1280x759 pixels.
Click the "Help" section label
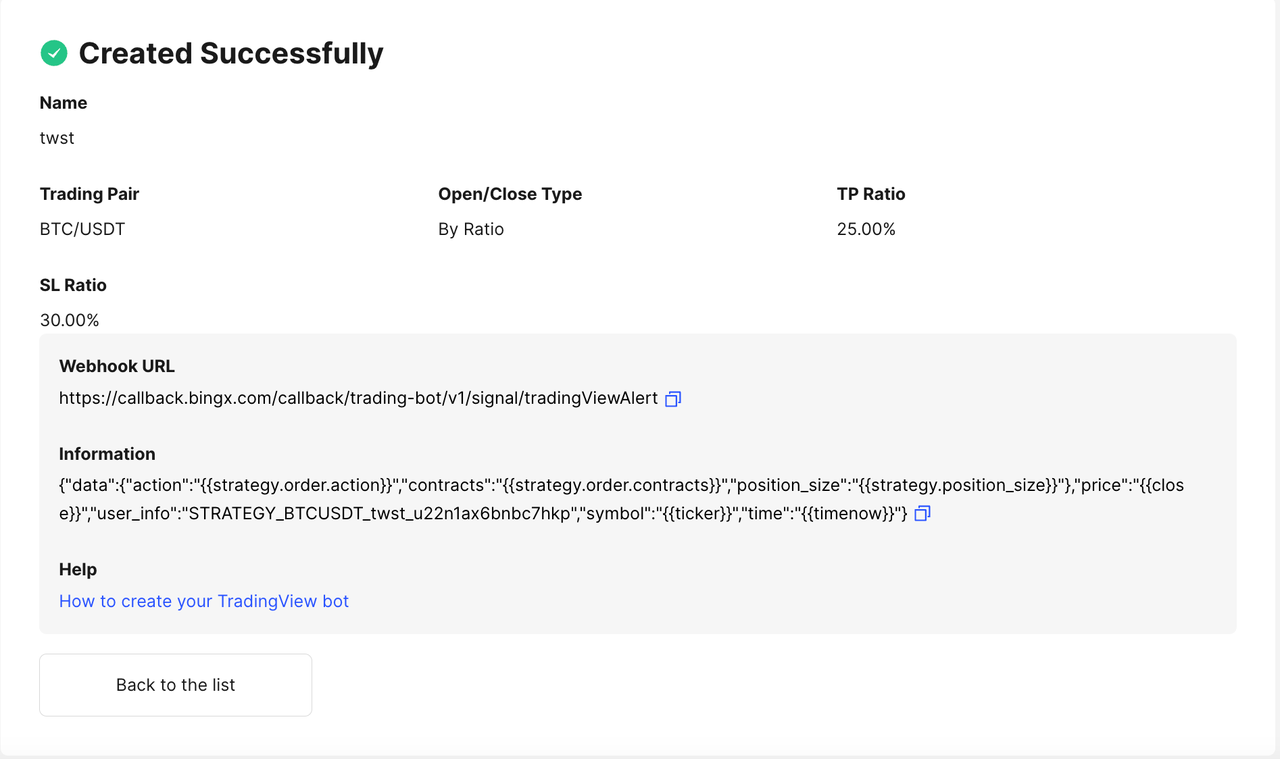[78, 569]
